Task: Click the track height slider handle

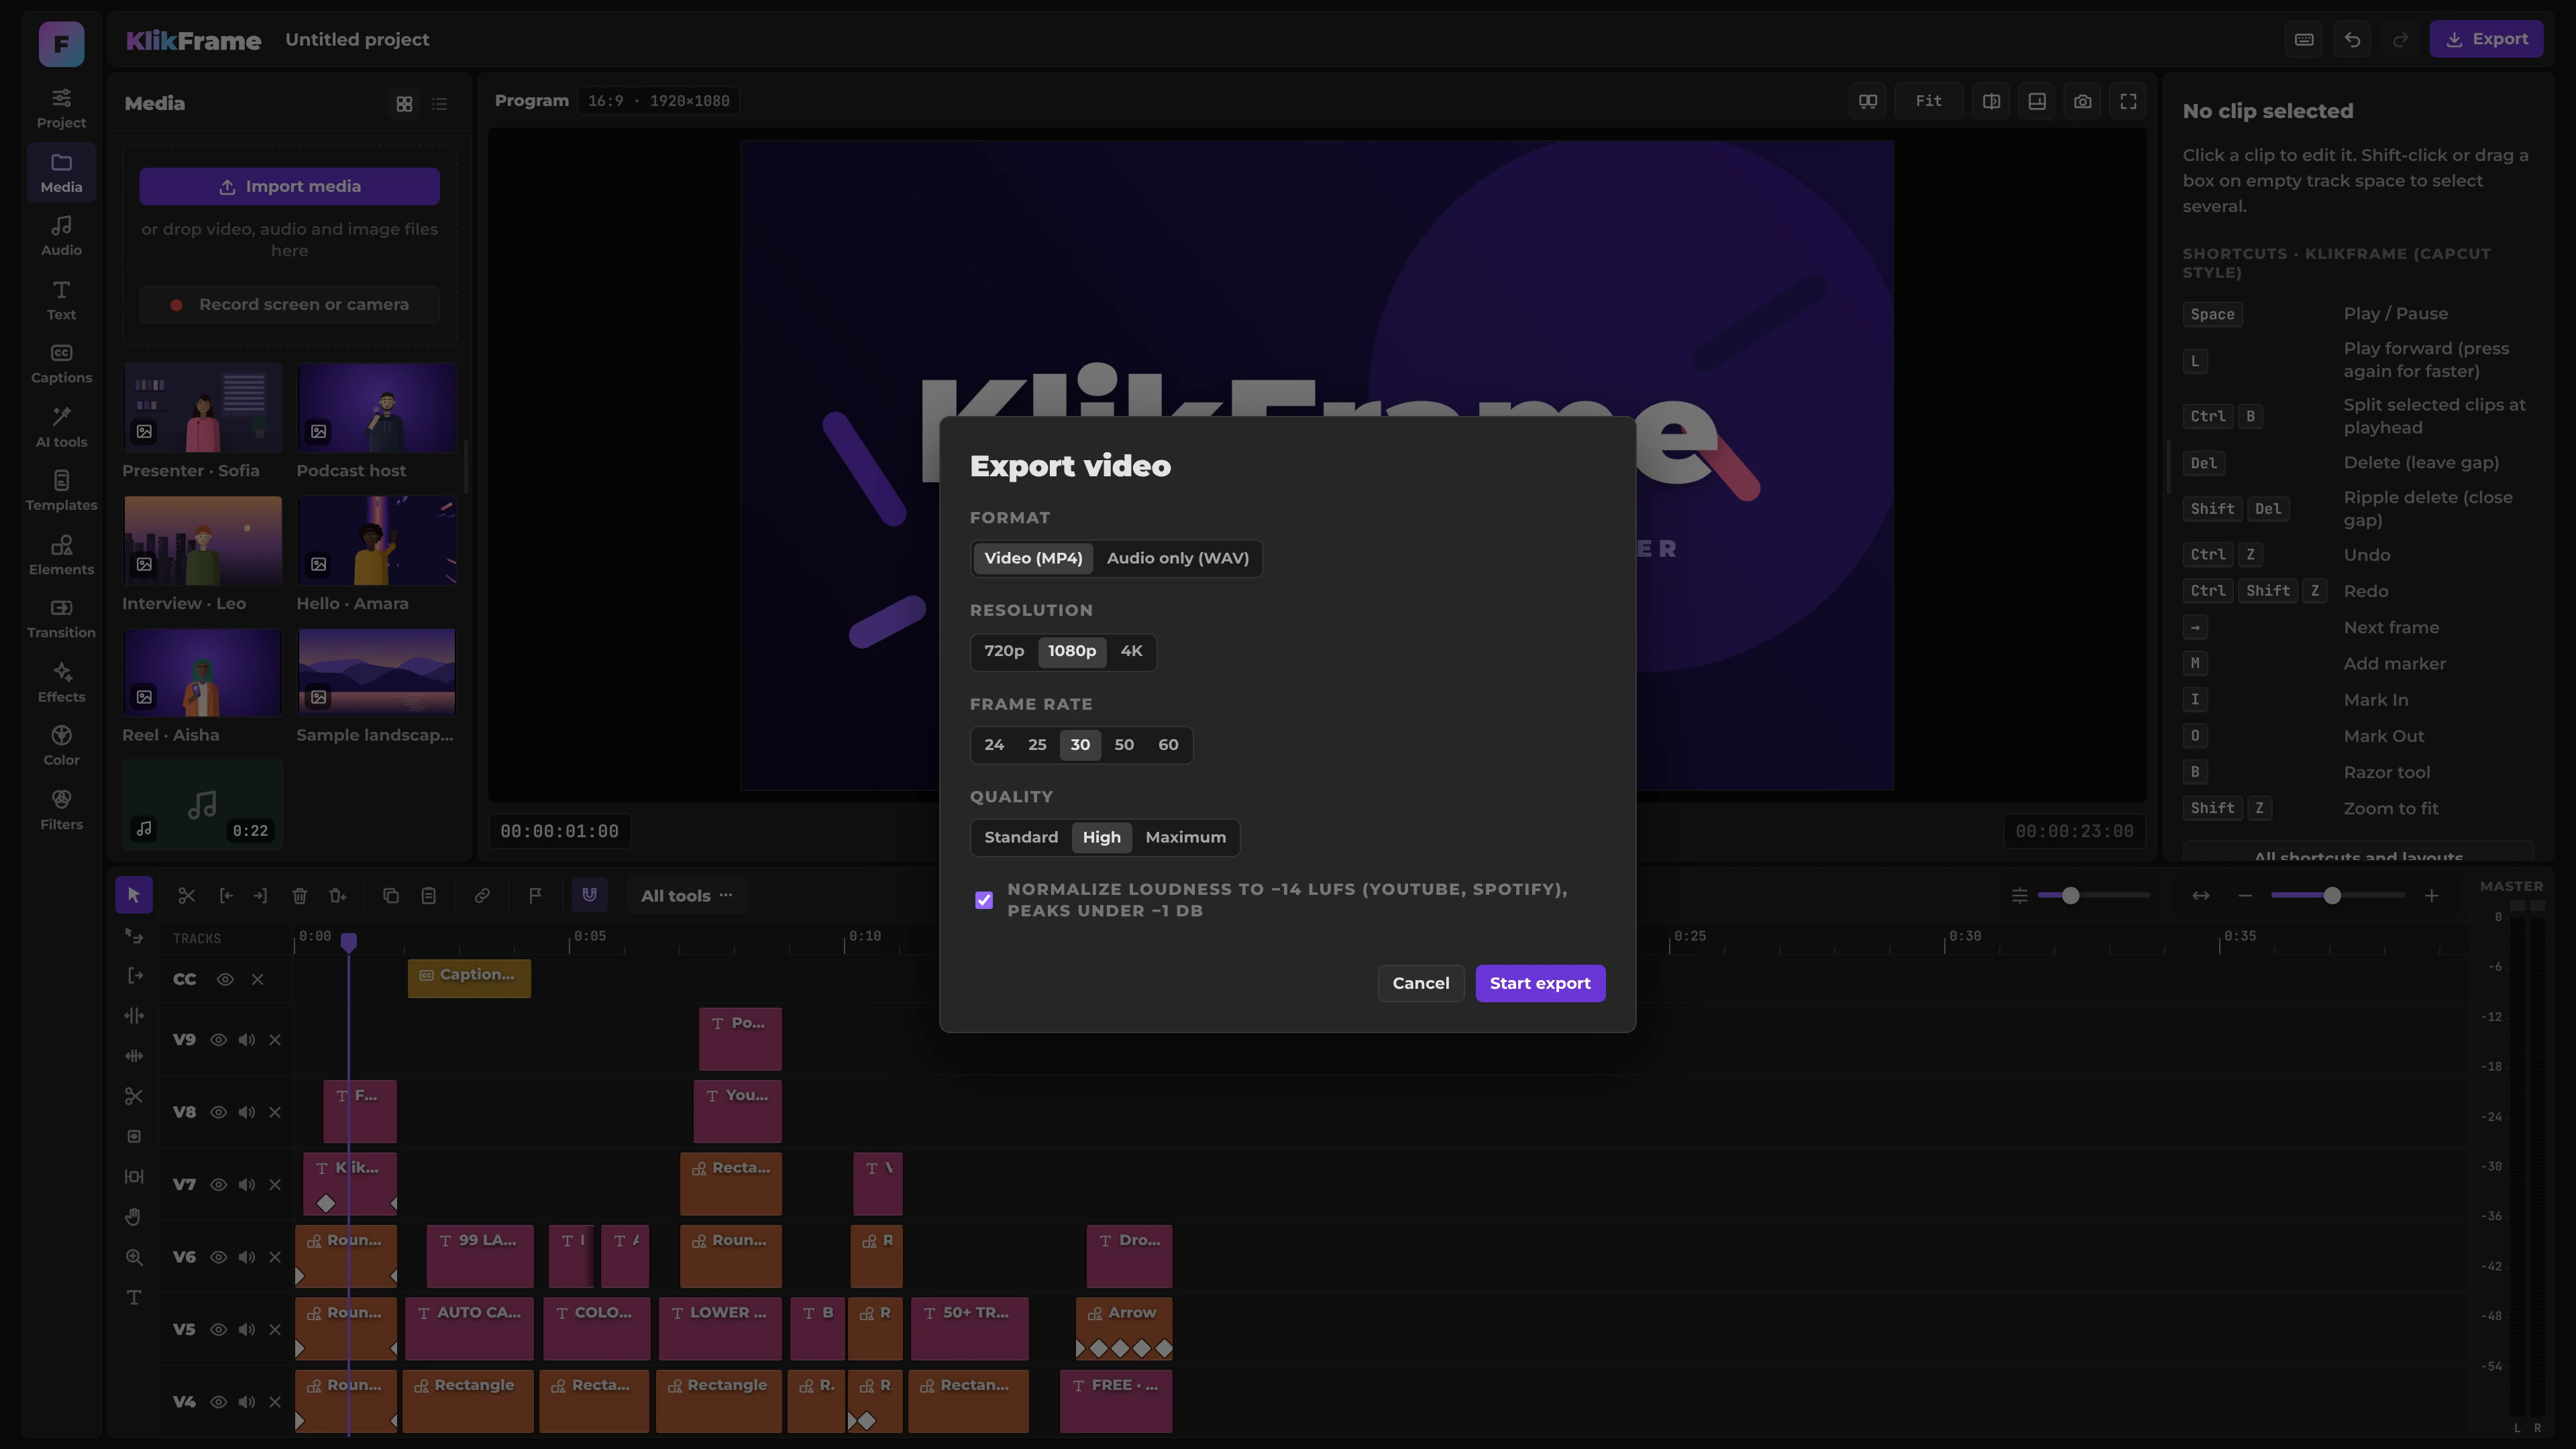Action: (2070, 895)
